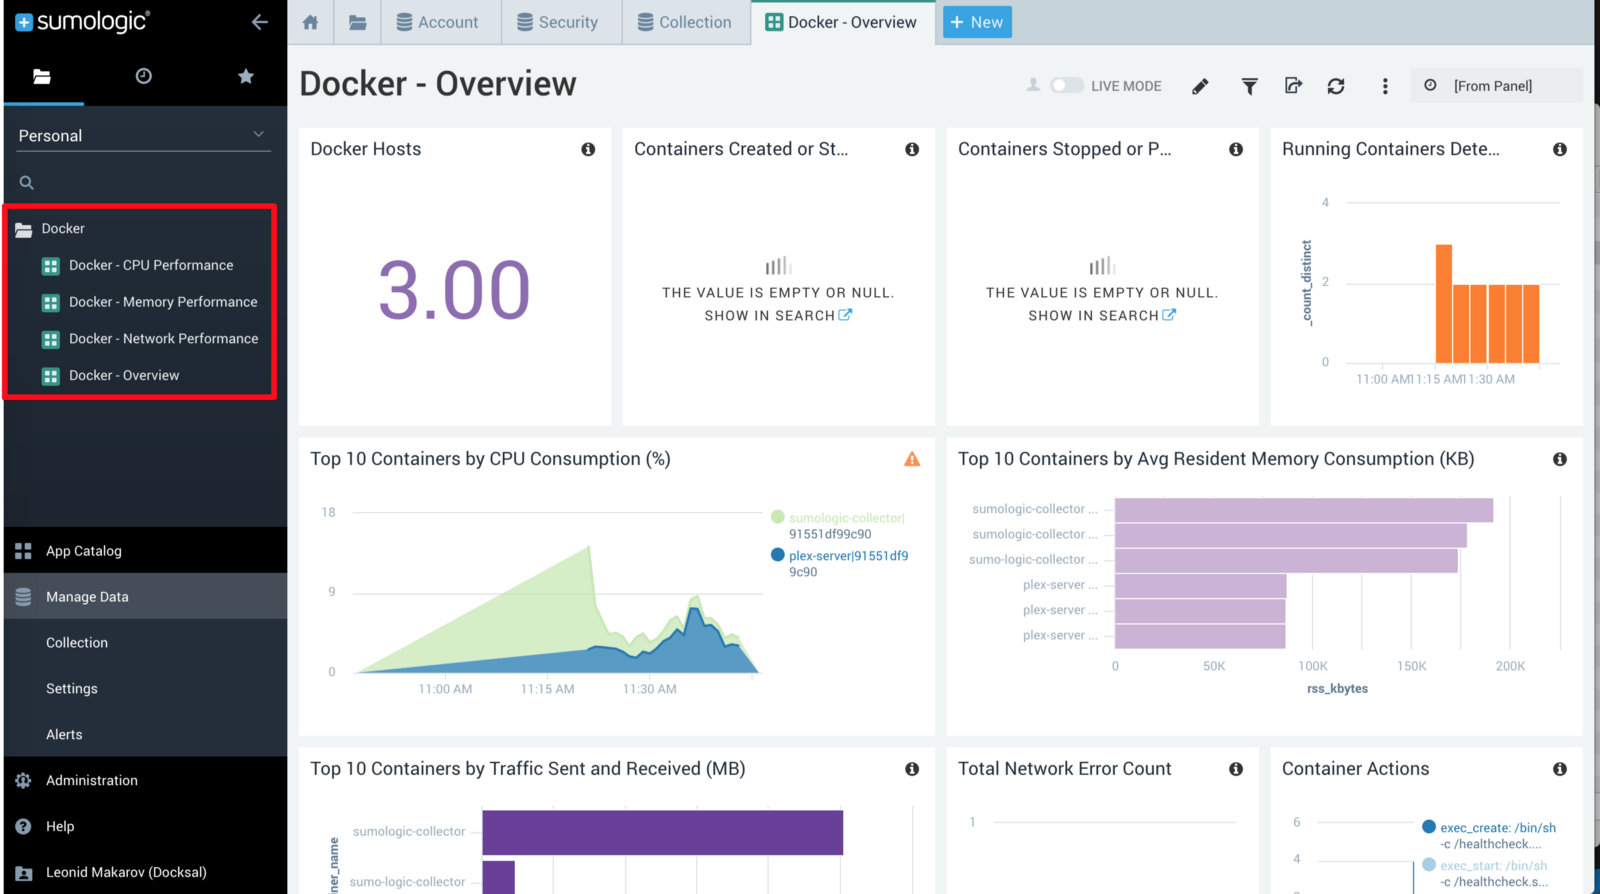Open Show in Search for Containers Created

point(778,315)
